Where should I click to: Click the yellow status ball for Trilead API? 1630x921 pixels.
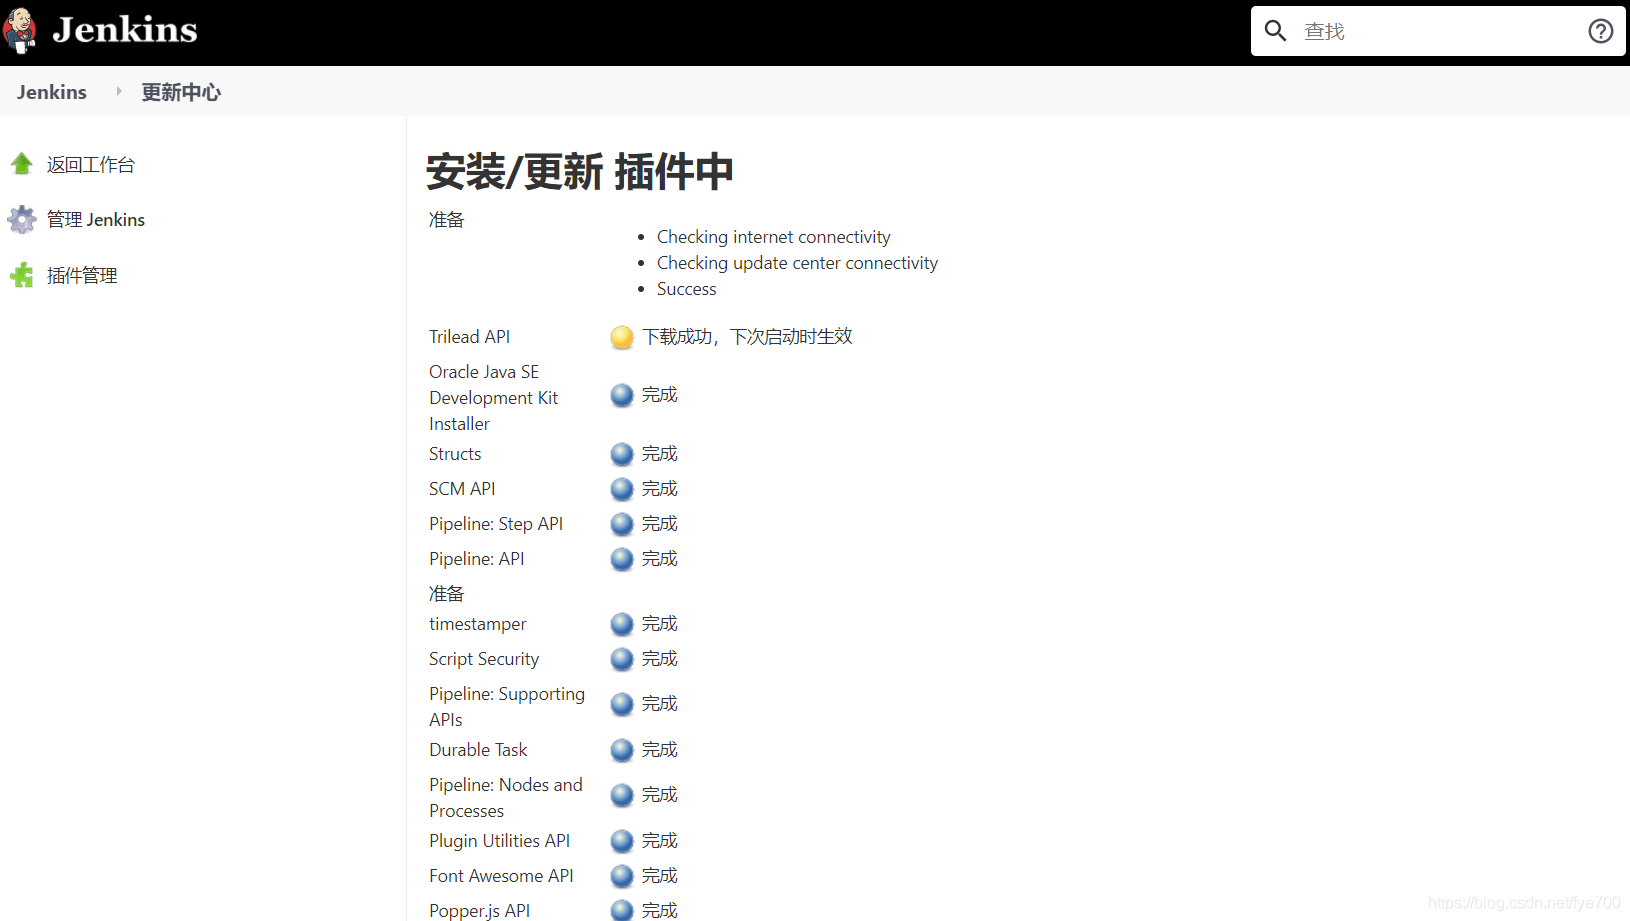[622, 338]
